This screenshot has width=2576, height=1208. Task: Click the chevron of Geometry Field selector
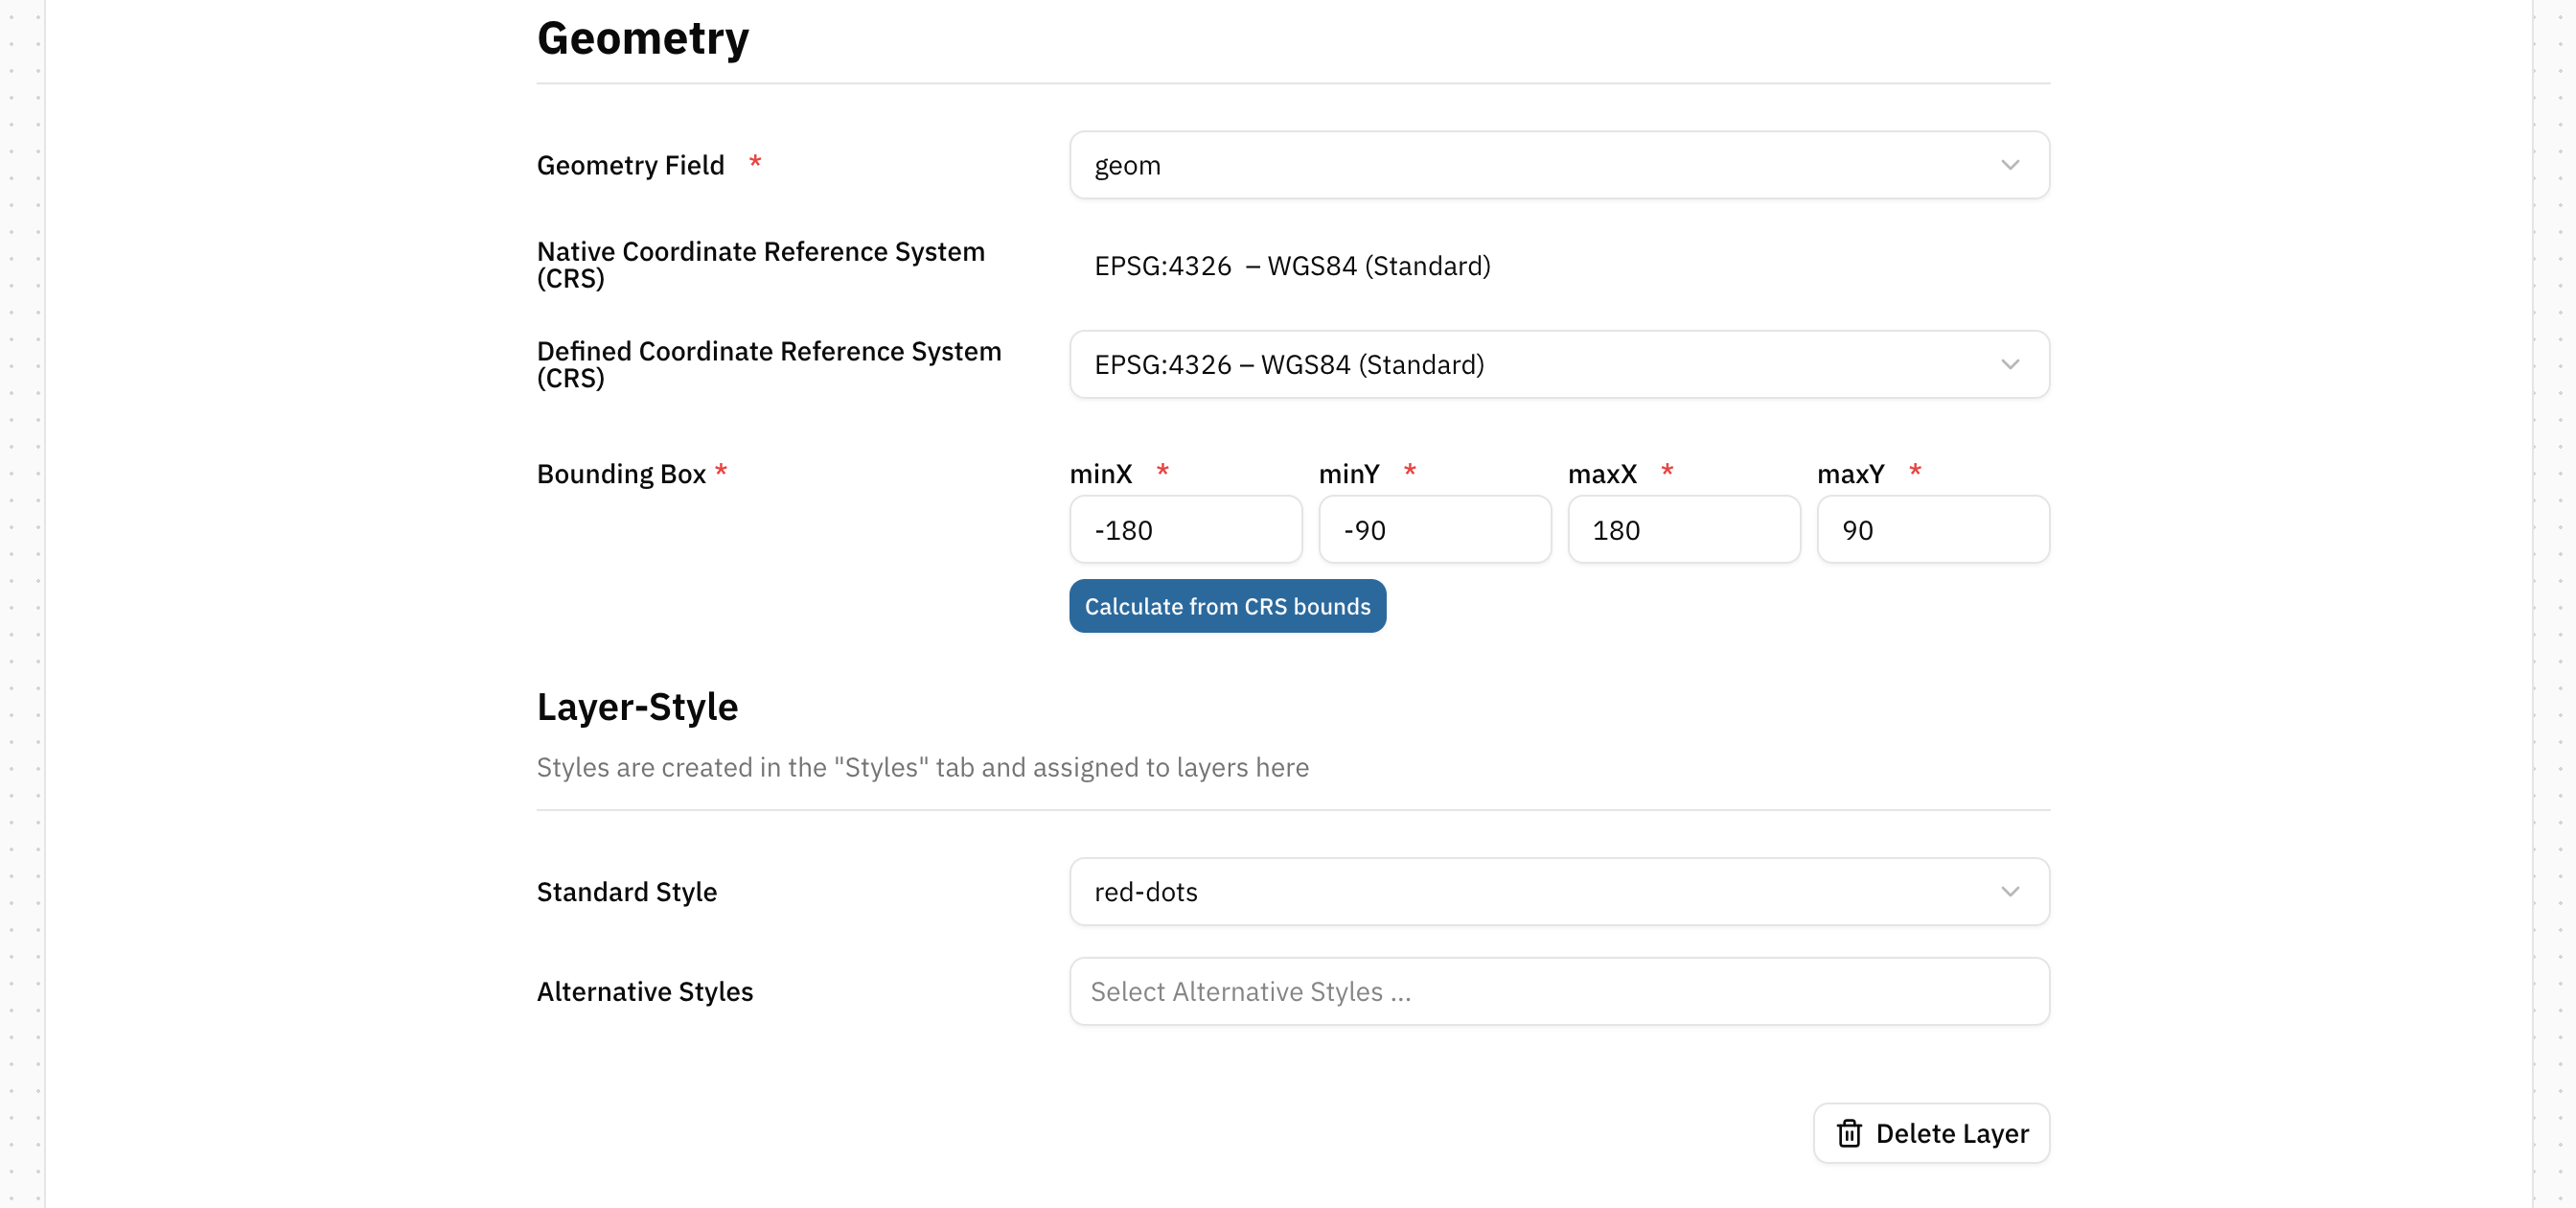2010,165
